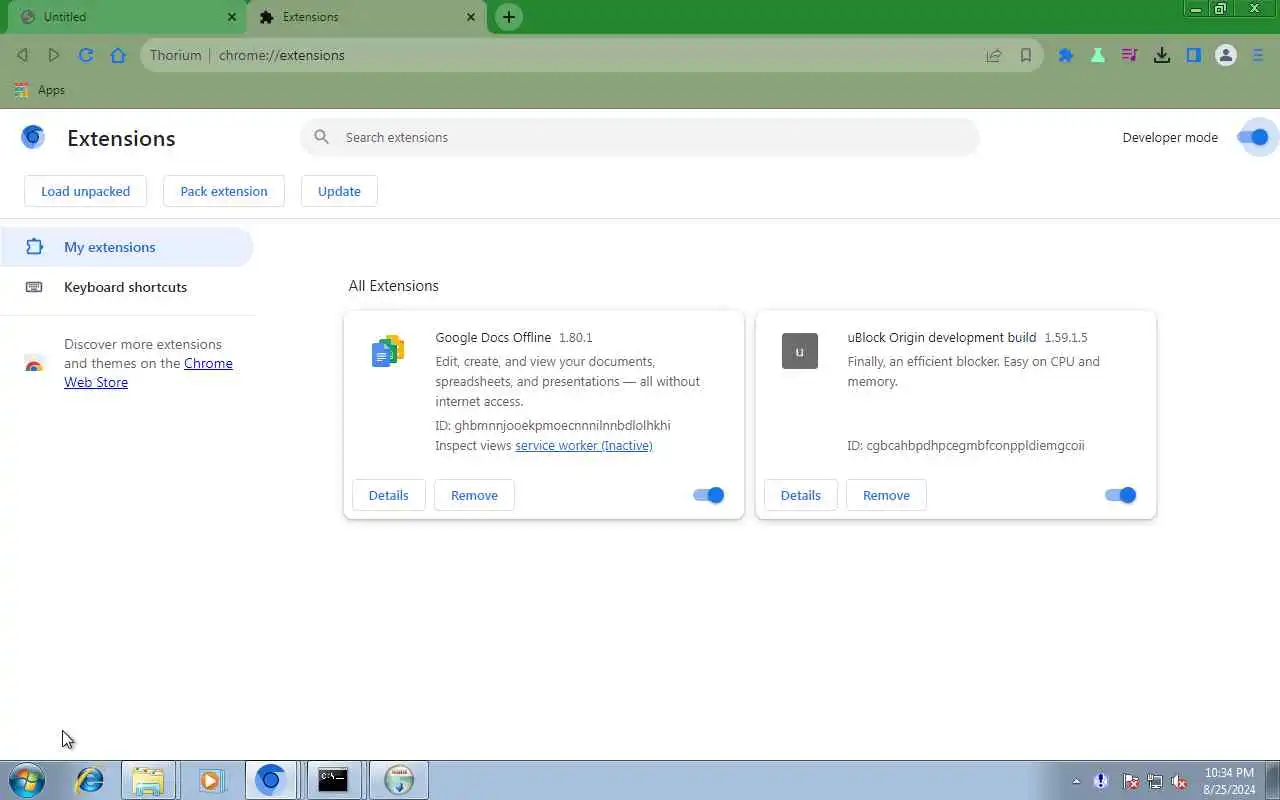Open Keyboard shortcuts in the sidebar
This screenshot has width=1280, height=800.
pyautogui.click(x=127, y=287)
